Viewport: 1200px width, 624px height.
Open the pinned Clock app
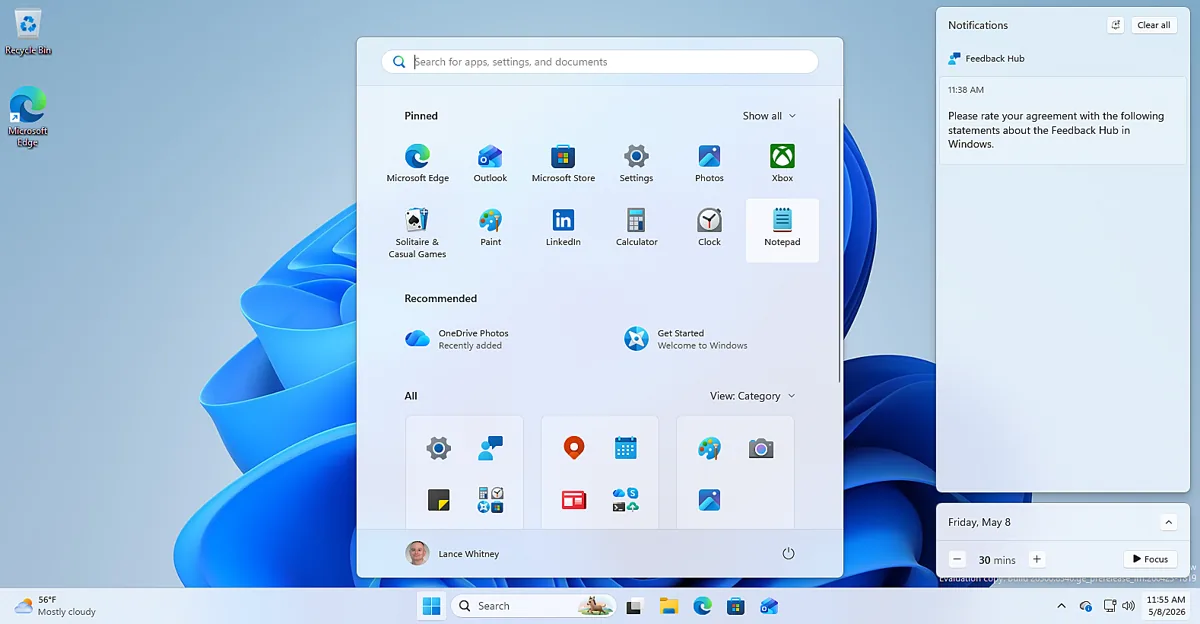pos(709,228)
